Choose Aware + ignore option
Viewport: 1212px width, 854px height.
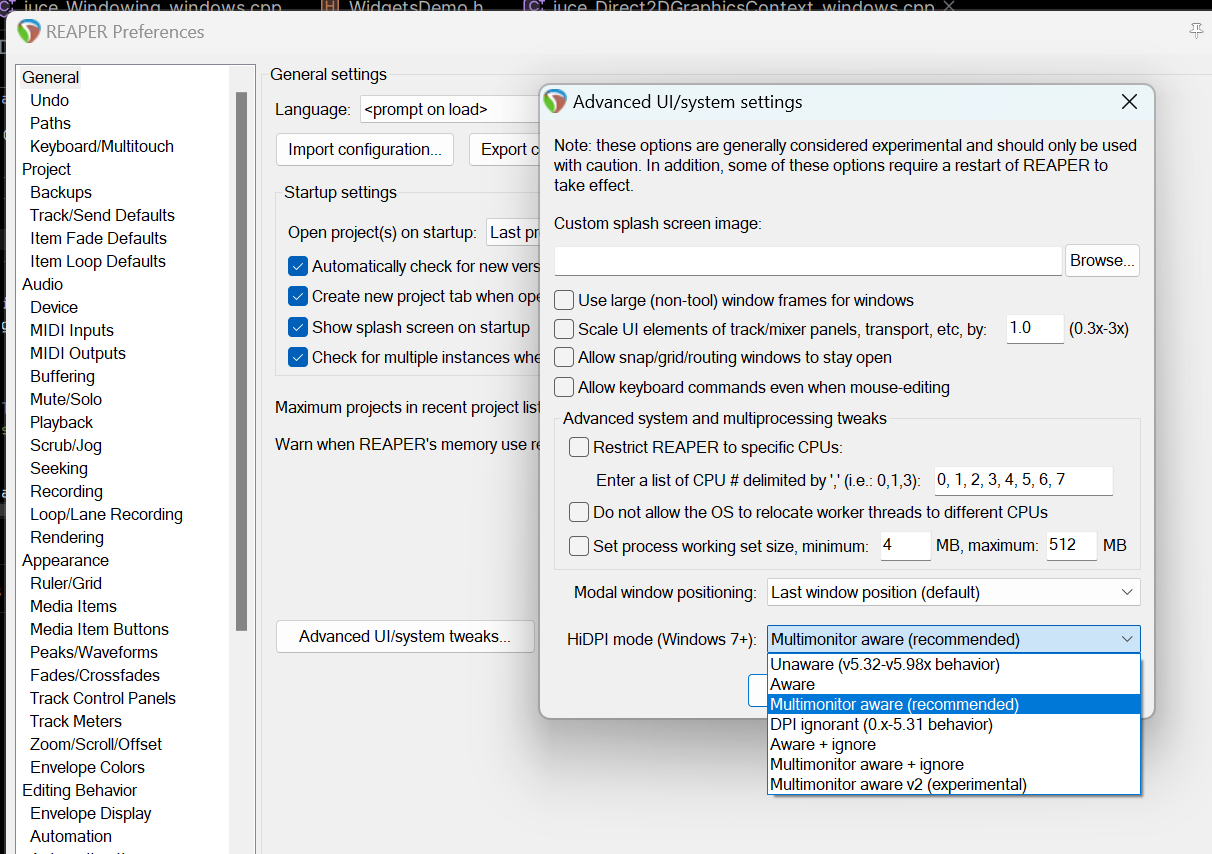tap(954, 744)
